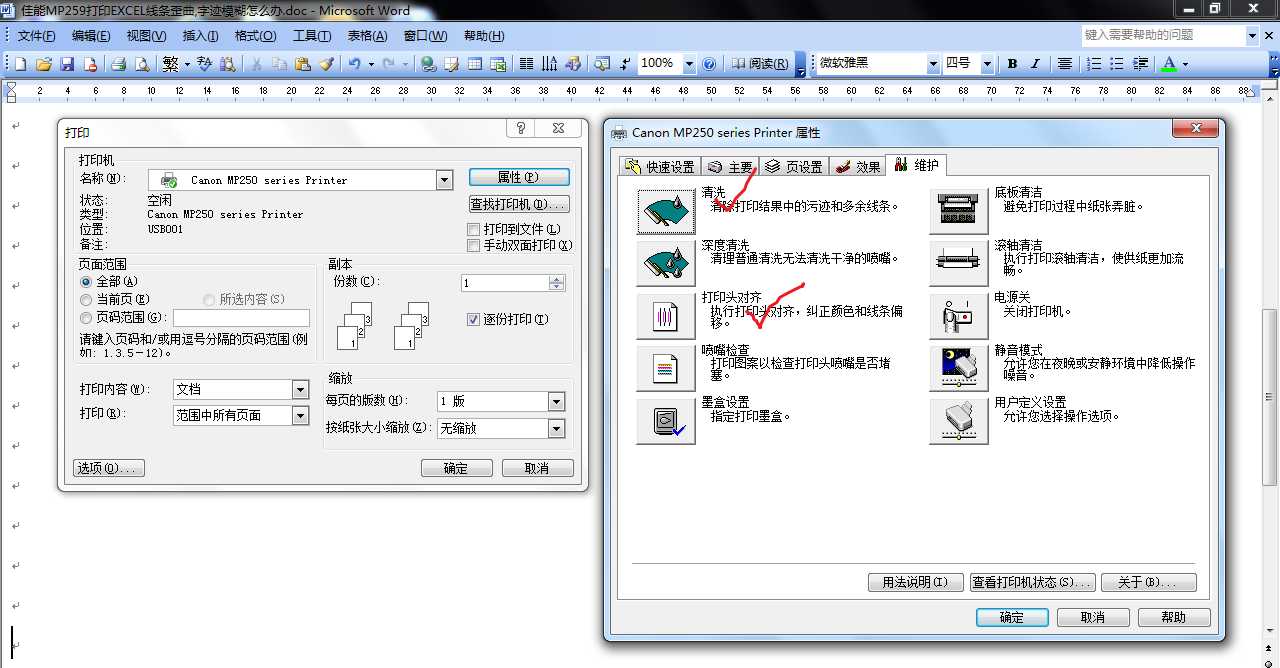1280x668 pixels.
Task: Click the numbered list icon
Action: (1094, 64)
